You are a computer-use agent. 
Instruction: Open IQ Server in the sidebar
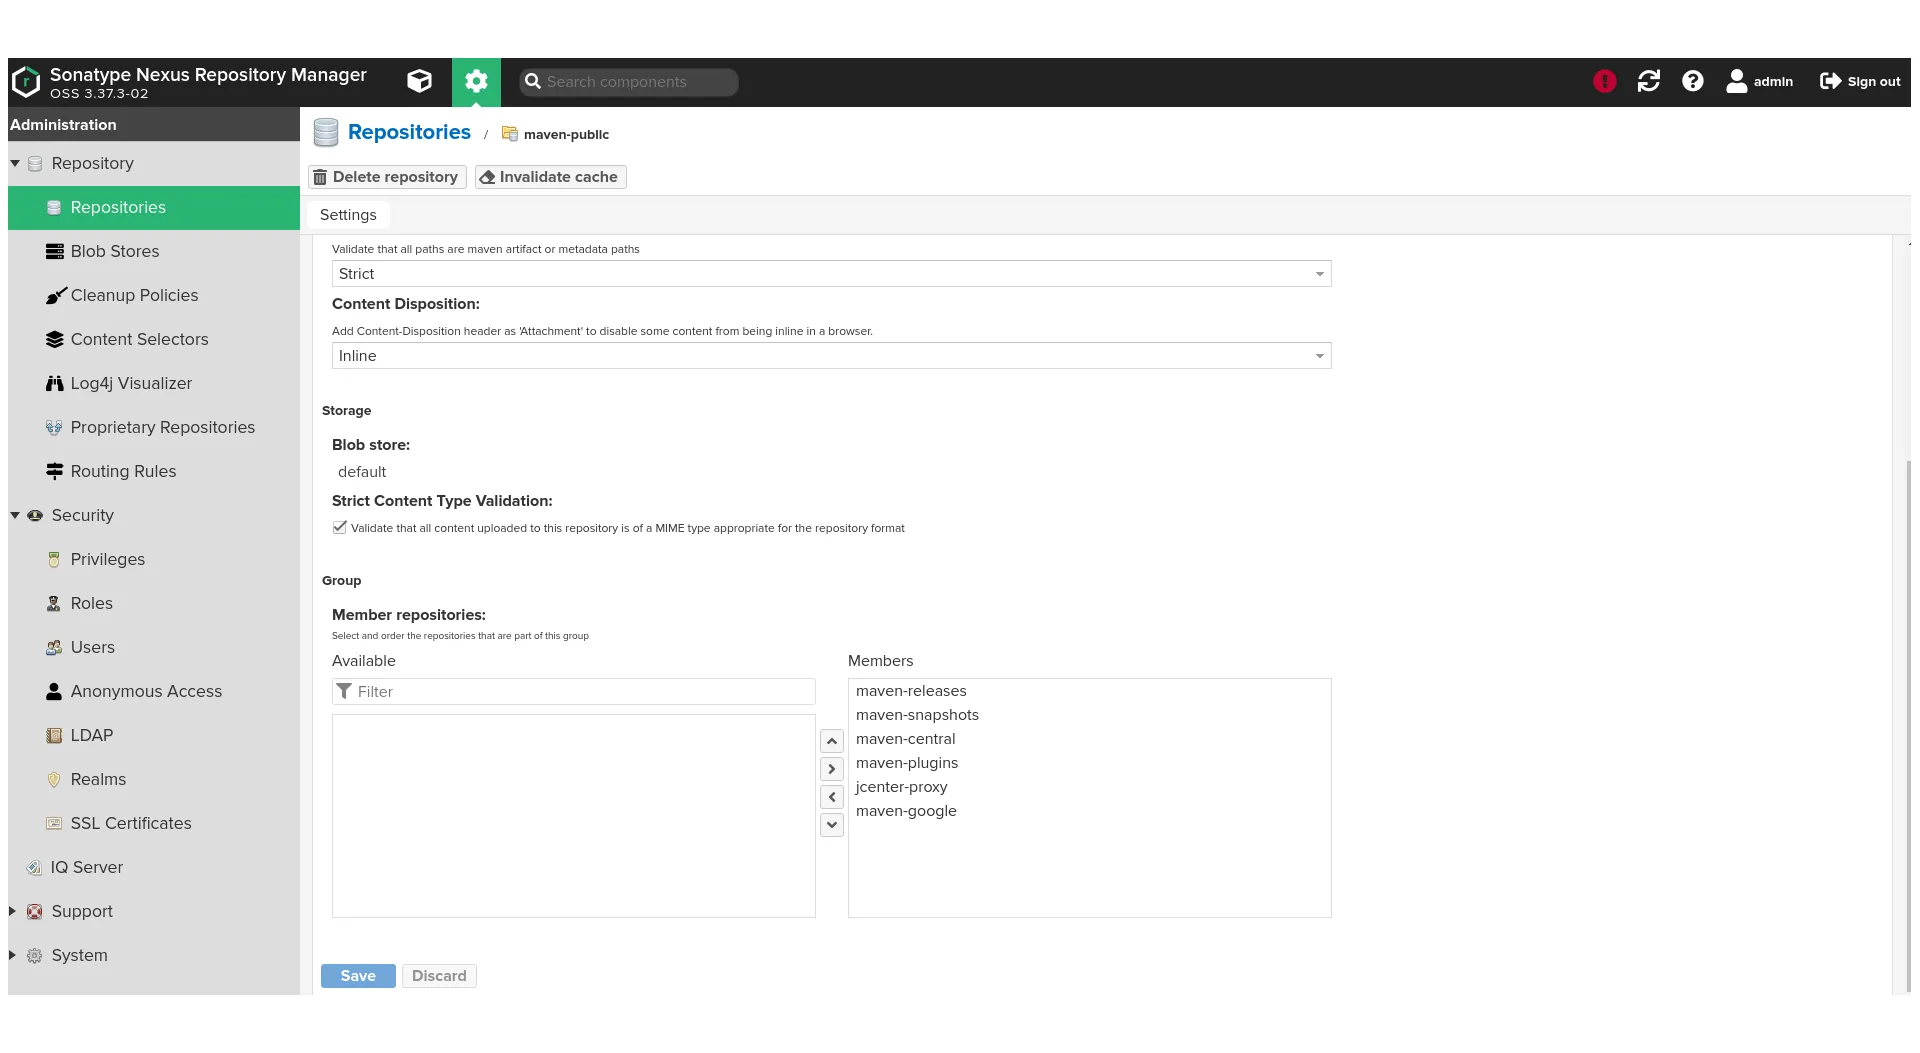click(154, 868)
